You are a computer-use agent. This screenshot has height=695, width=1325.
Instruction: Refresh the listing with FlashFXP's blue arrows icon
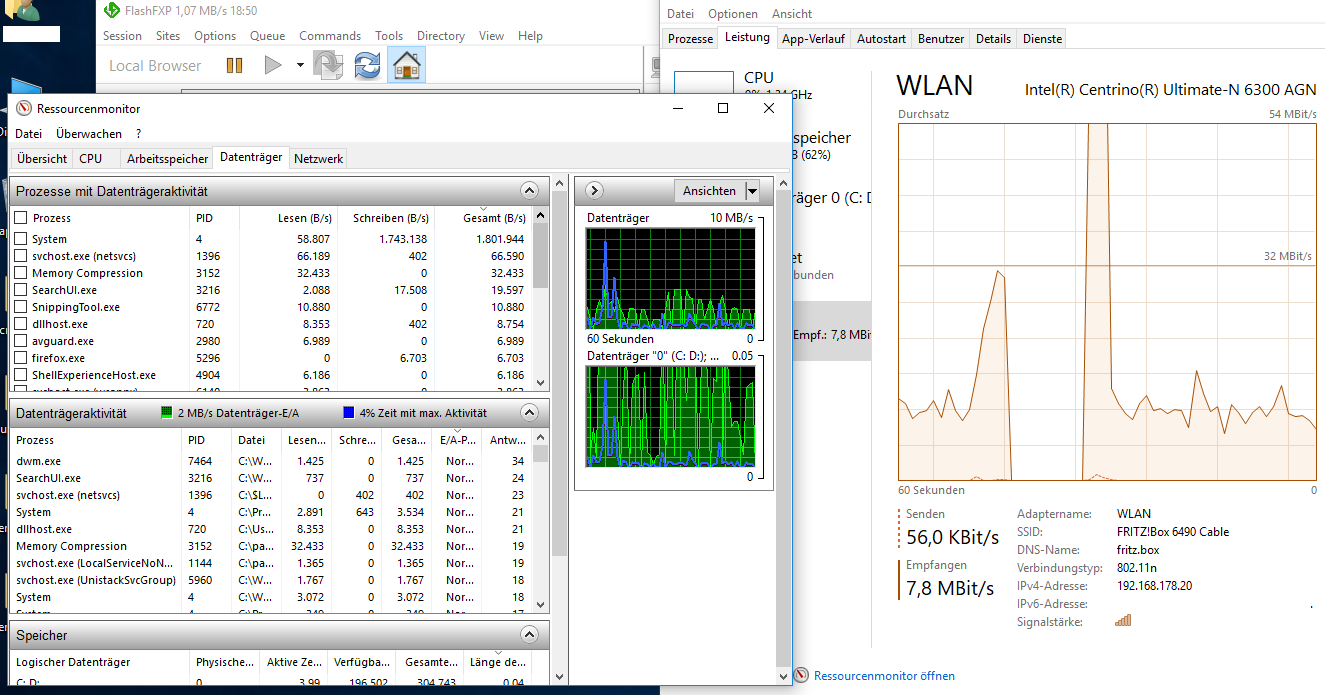[x=367, y=65]
